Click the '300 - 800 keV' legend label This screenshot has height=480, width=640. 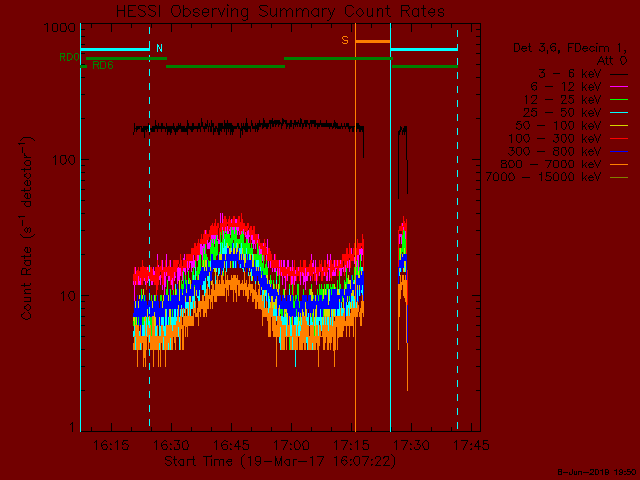pos(554,151)
